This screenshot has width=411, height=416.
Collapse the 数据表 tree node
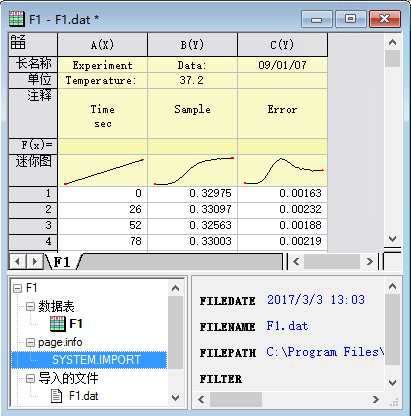pyautogui.click(x=30, y=306)
